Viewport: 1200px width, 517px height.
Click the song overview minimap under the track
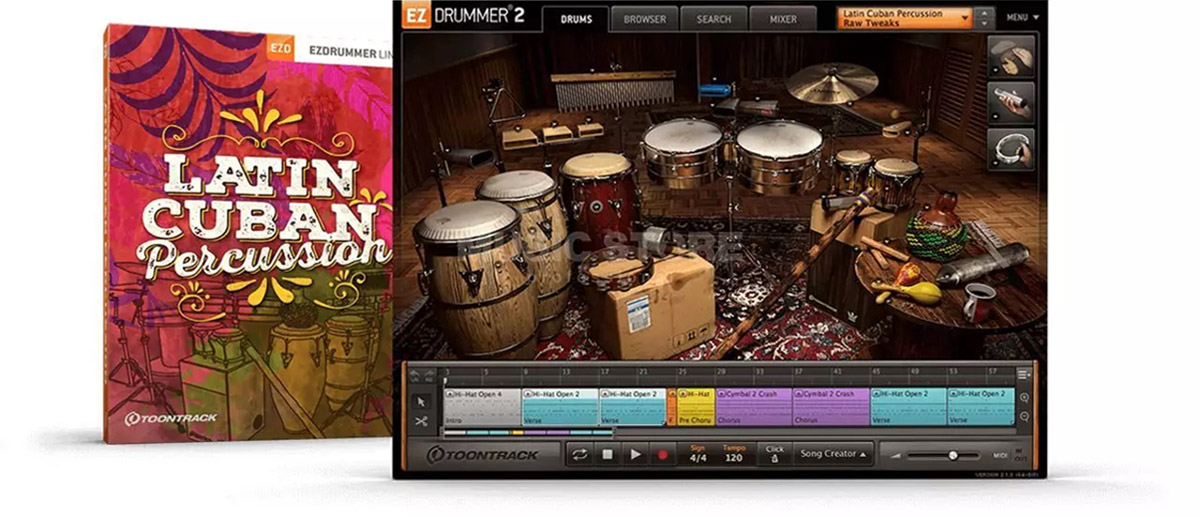[x=529, y=432]
